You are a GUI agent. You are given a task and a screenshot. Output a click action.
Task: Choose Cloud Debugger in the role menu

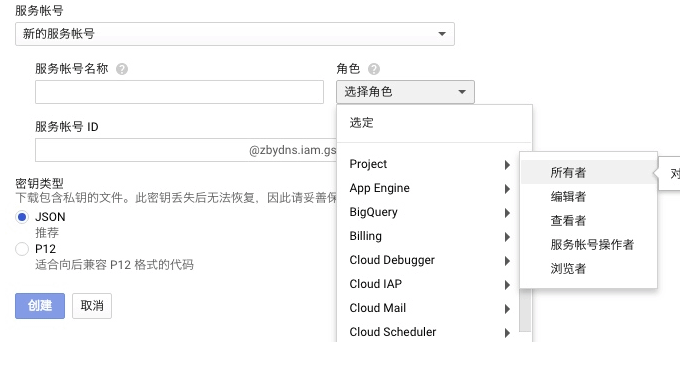tap(428, 260)
